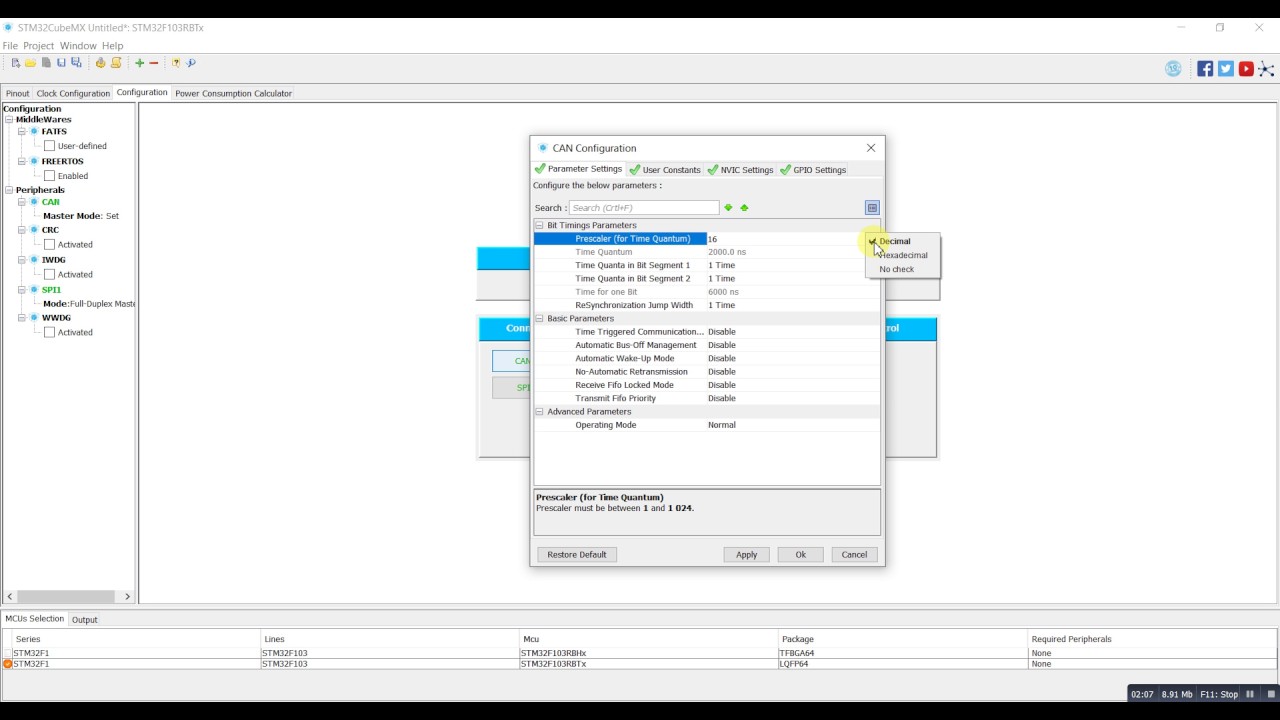Click the Cancel button
Image resolution: width=1280 pixels, height=720 pixels.
coord(854,554)
